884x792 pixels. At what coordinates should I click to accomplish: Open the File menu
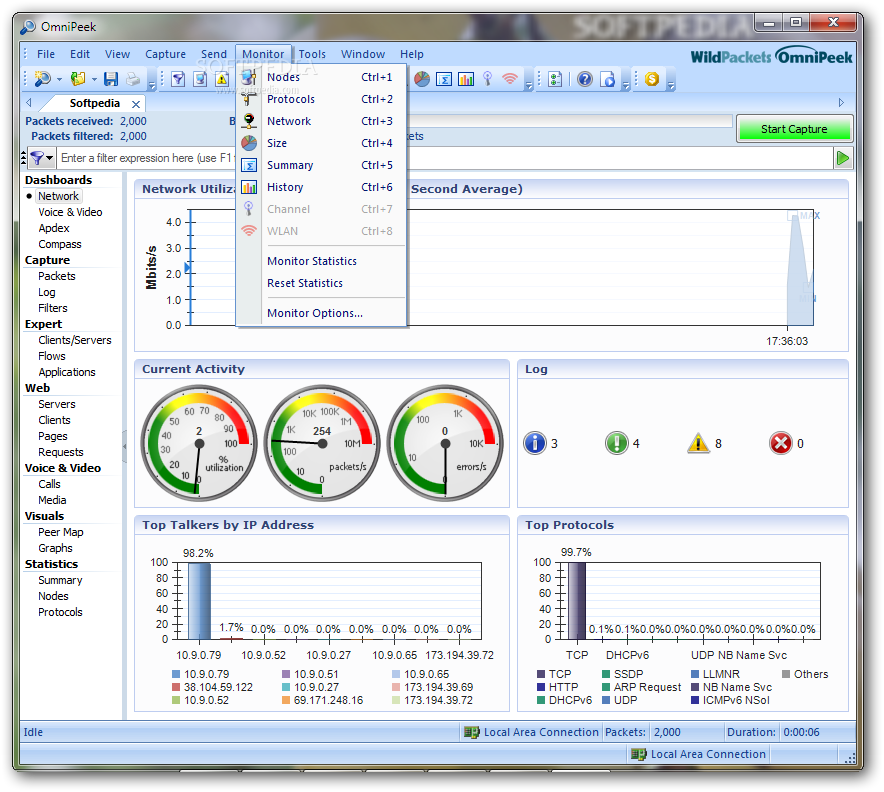tap(46, 54)
